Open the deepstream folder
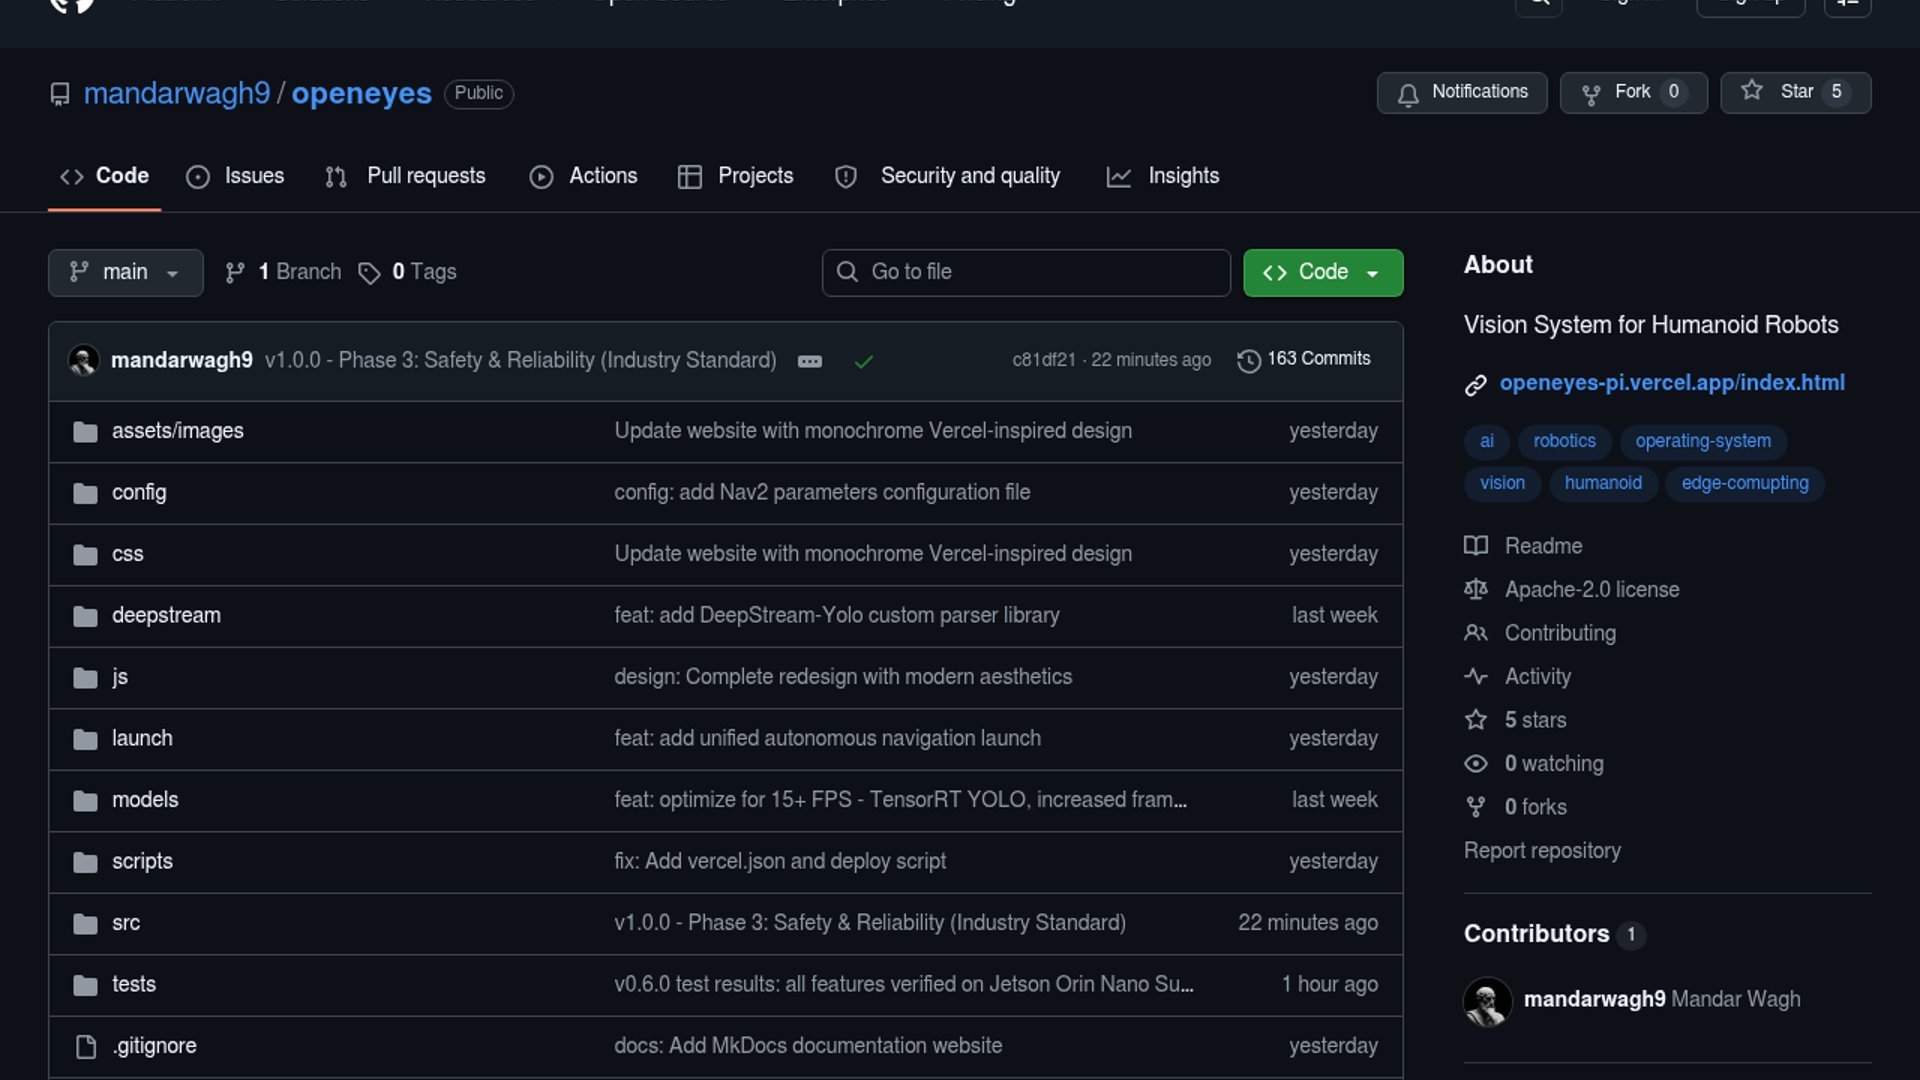1920x1080 pixels. coord(166,615)
